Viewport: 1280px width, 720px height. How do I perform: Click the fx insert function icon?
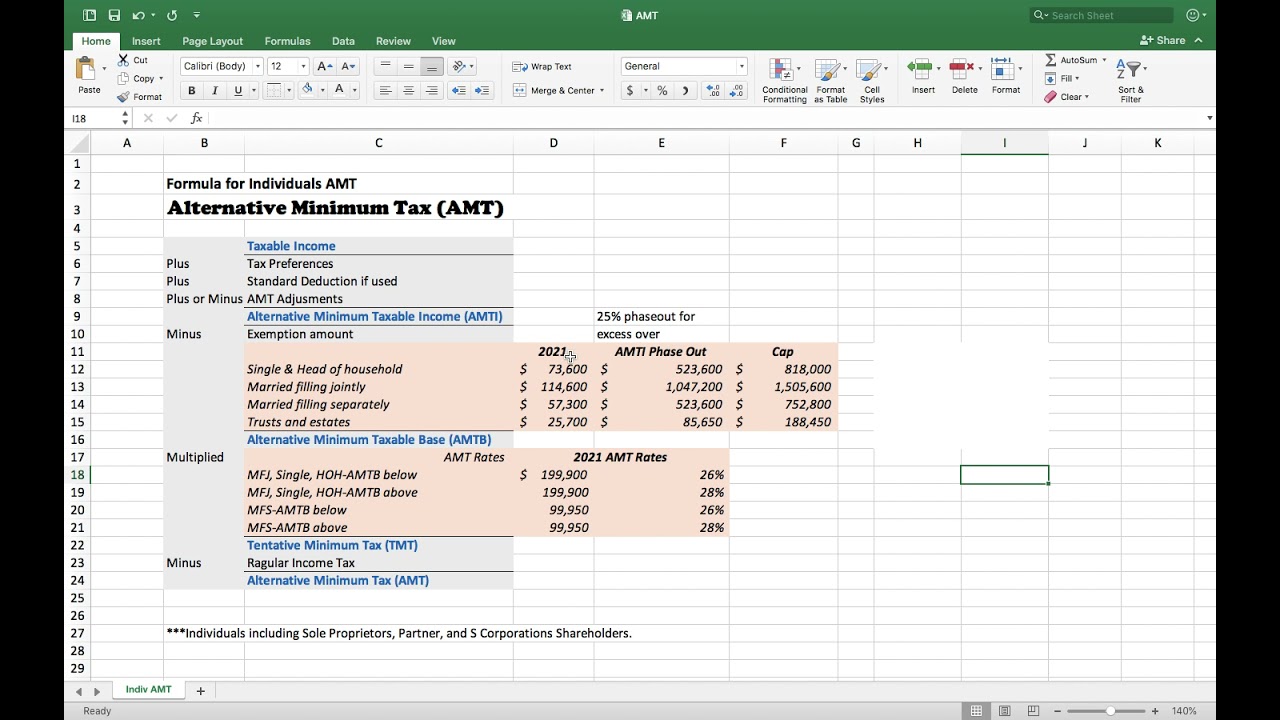pyautogui.click(x=196, y=118)
